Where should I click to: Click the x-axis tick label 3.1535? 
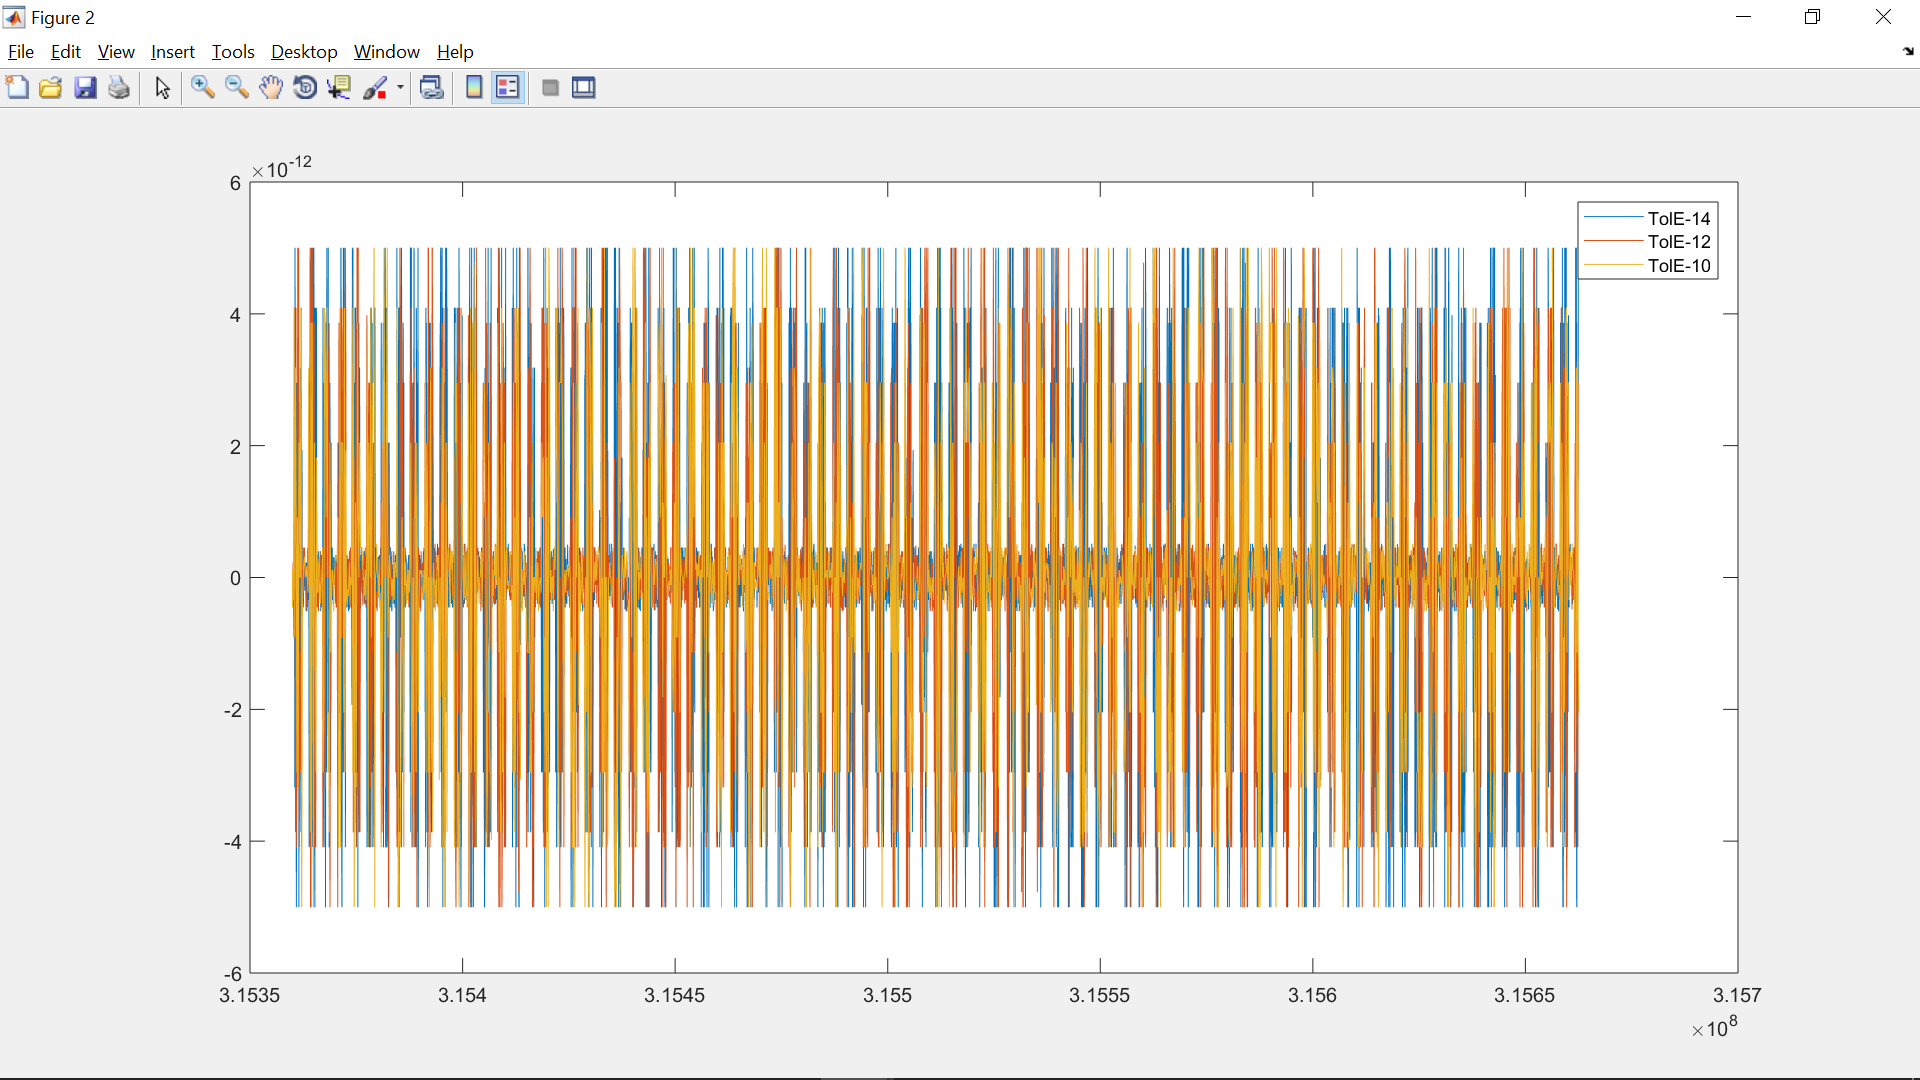click(x=250, y=996)
